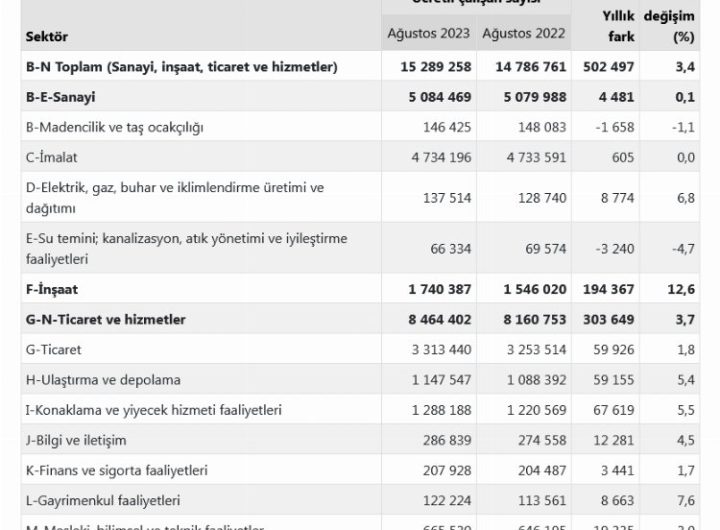Click the Sektör column header
Image resolution: width=720 pixels, height=530 pixels.
coord(45,36)
